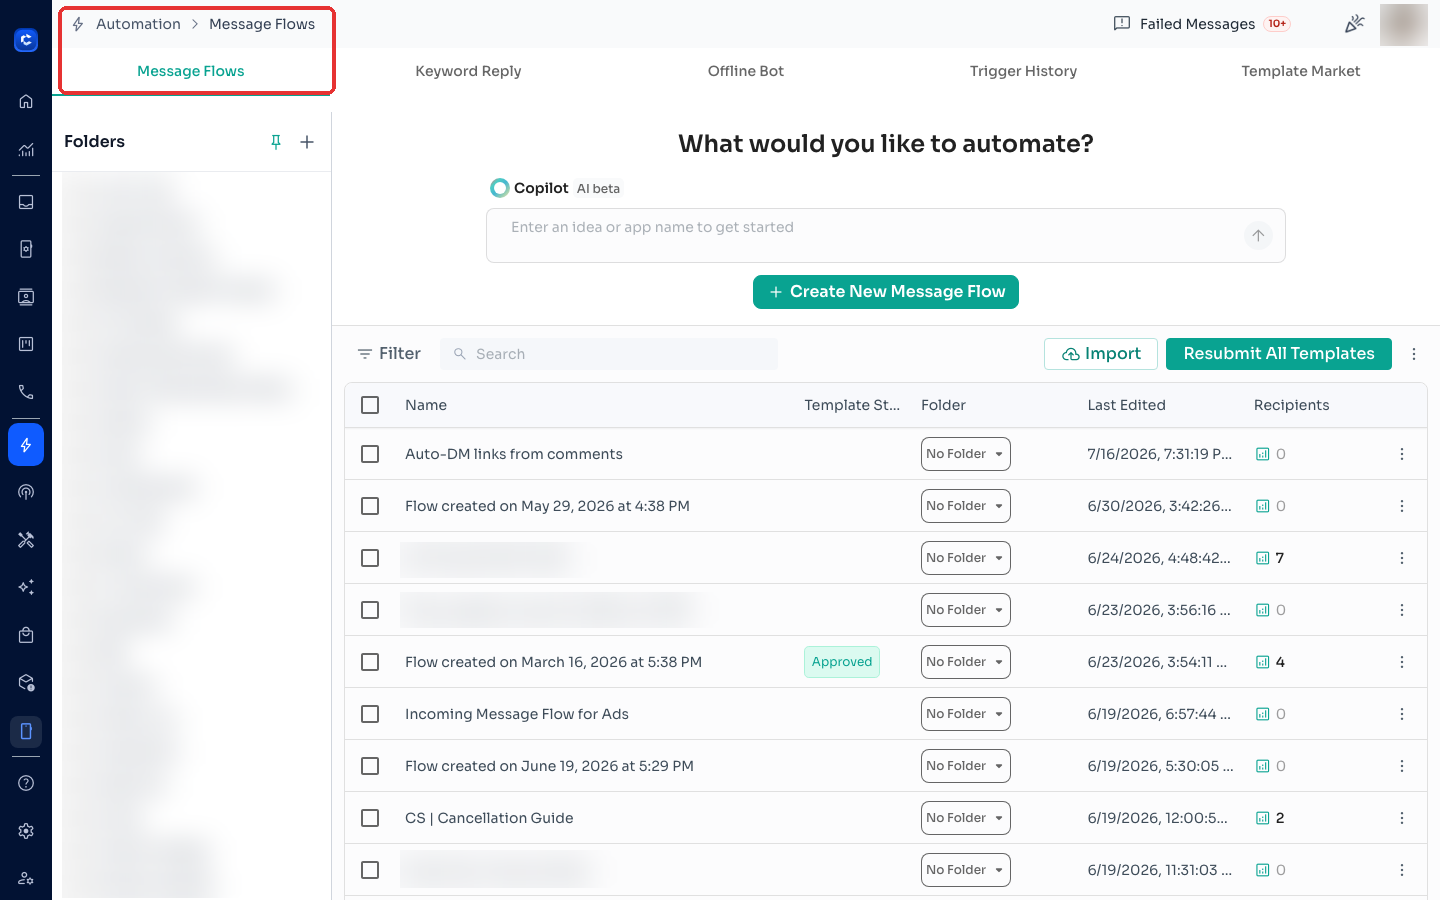The height and width of the screenshot is (900, 1440).
Task: Open folder dropdown for Incoming Message Flow for Ads
Action: point(965,714)
